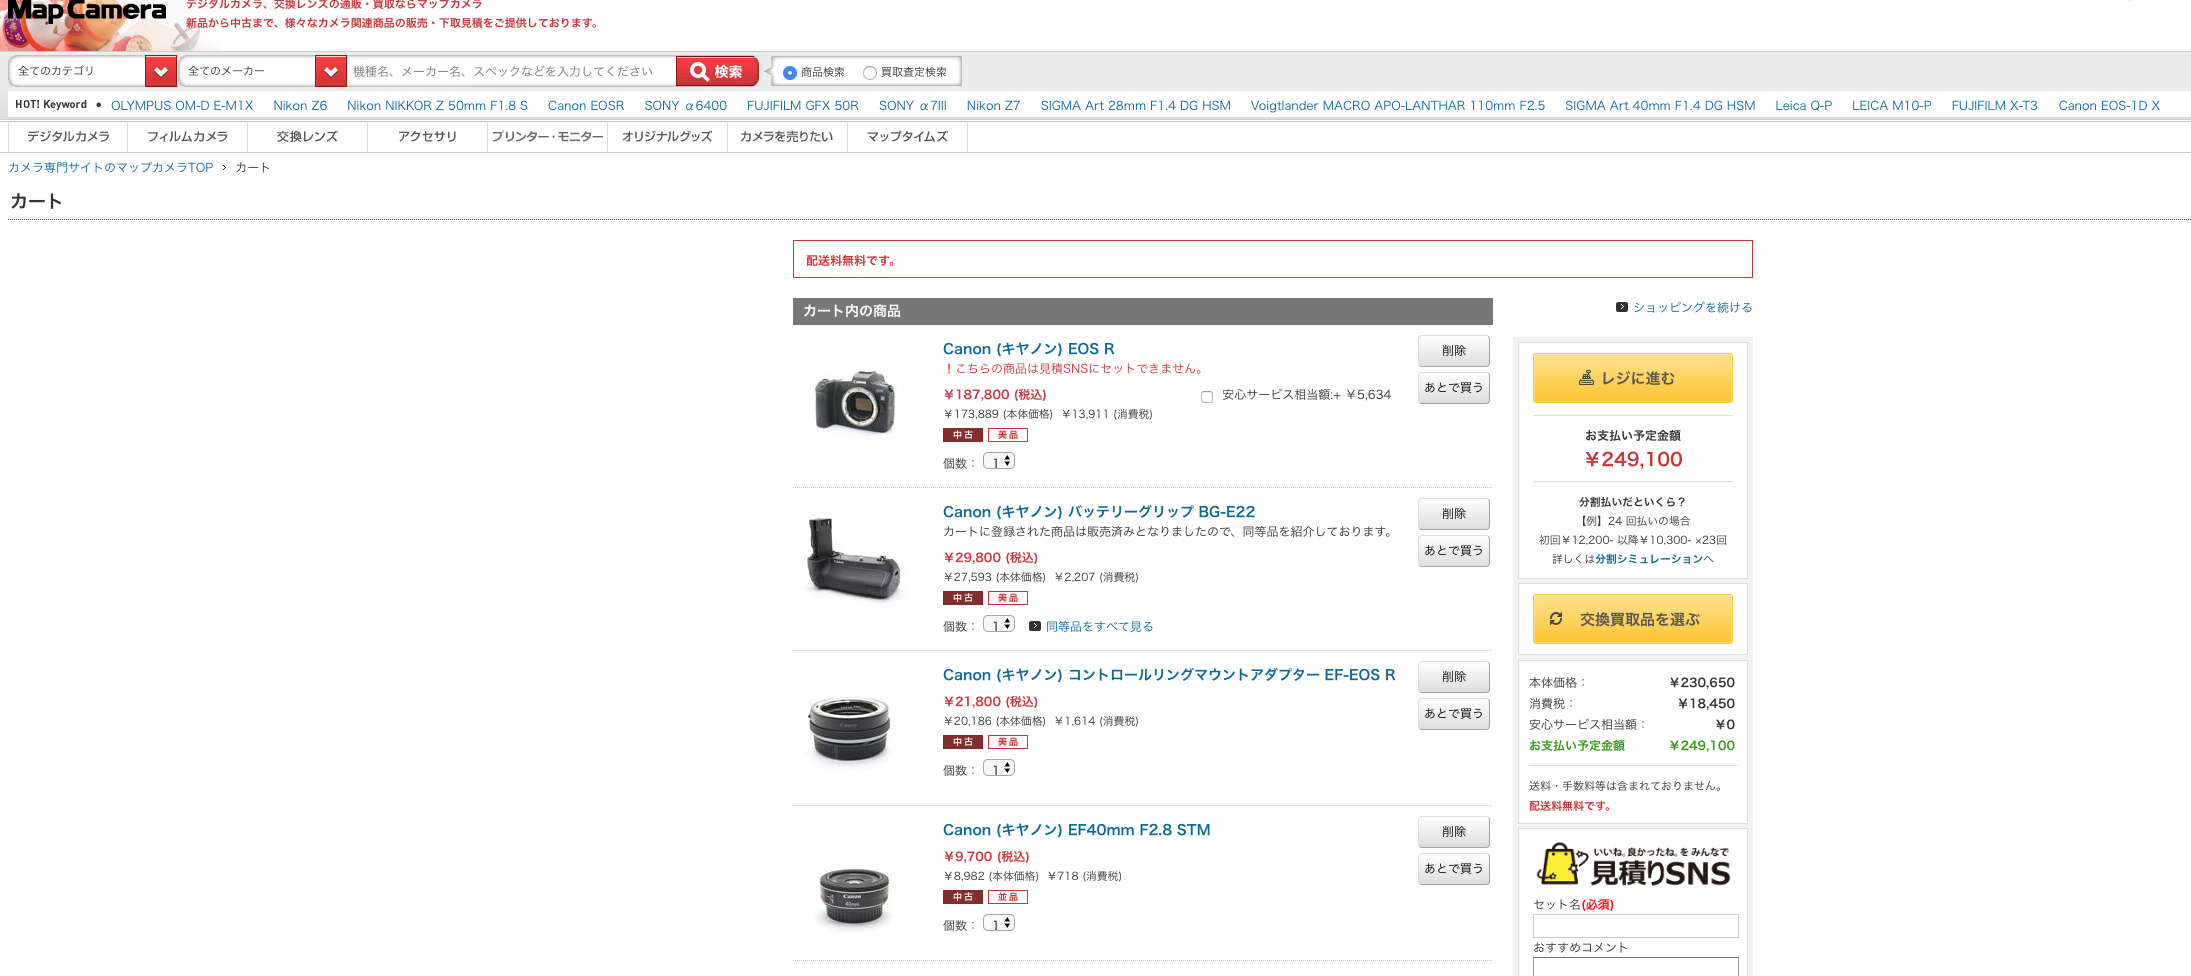Open the EF40mm F2.8 STM product link

1076,830
